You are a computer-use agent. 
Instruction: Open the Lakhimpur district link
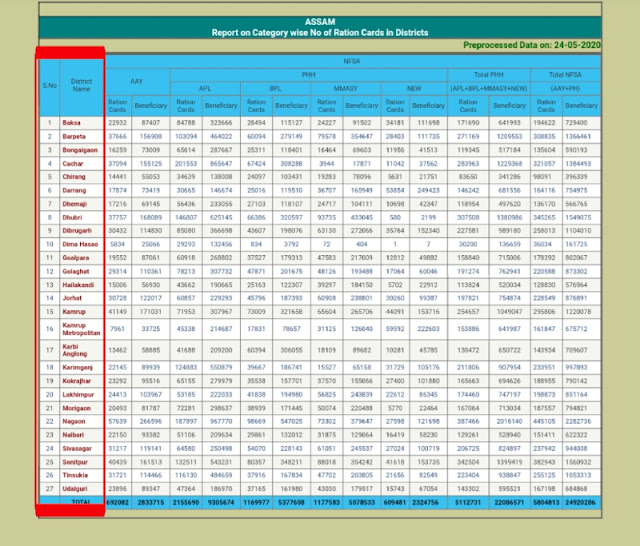(78, 395)
